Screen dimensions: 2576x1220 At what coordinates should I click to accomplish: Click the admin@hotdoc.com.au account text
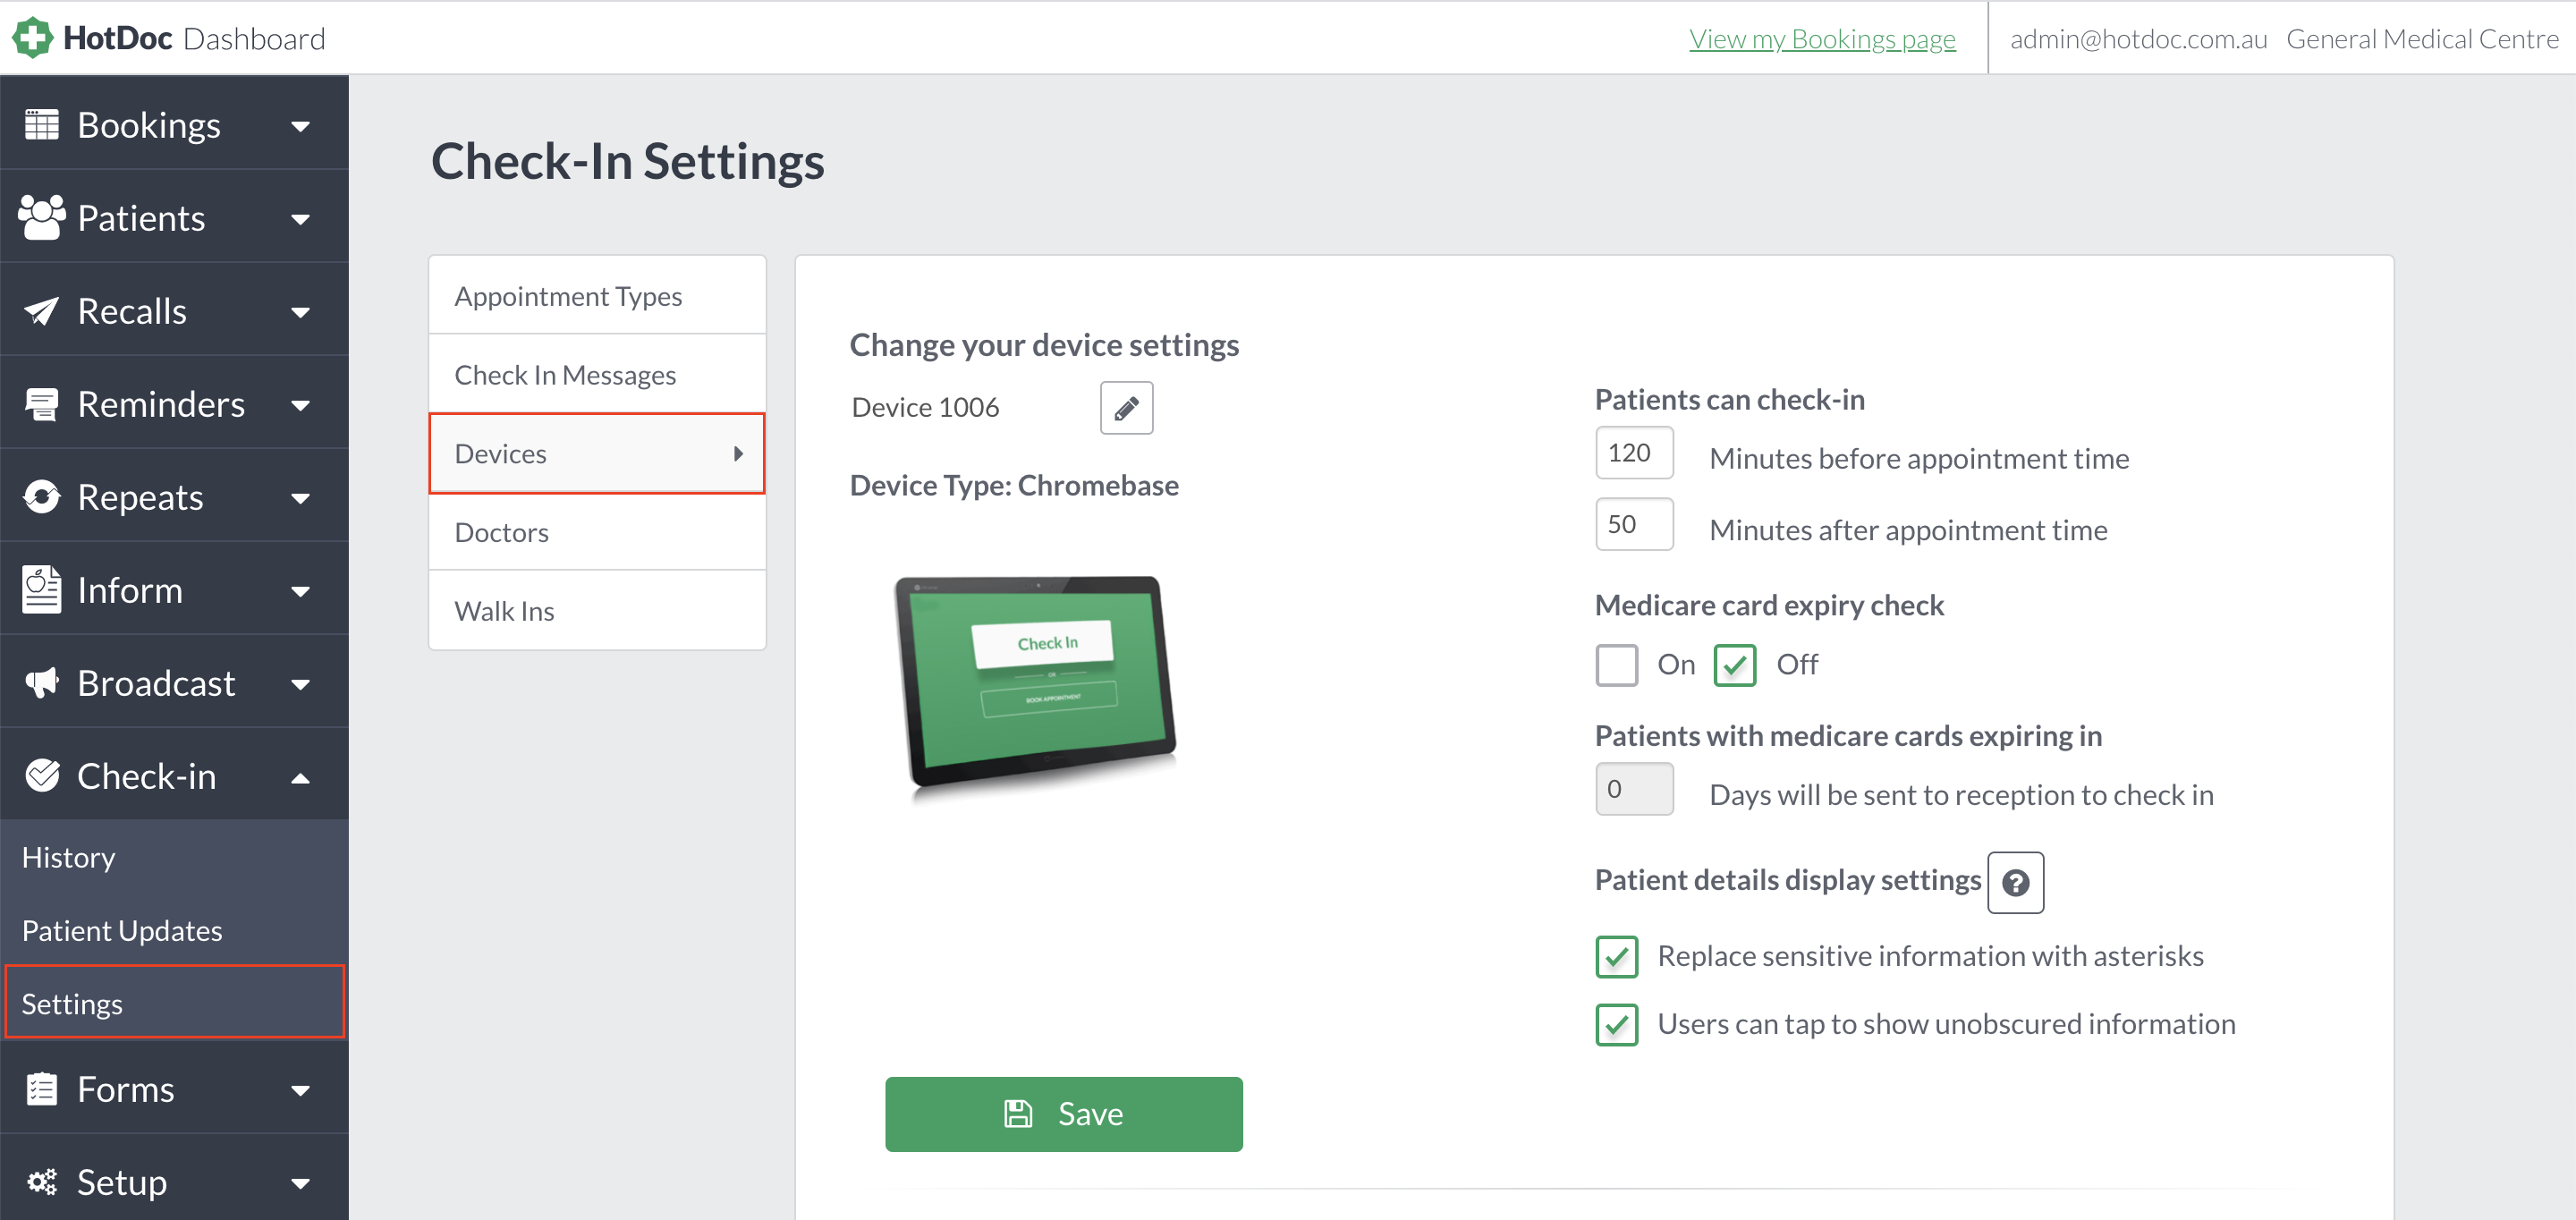click(x=2138, y=39)
